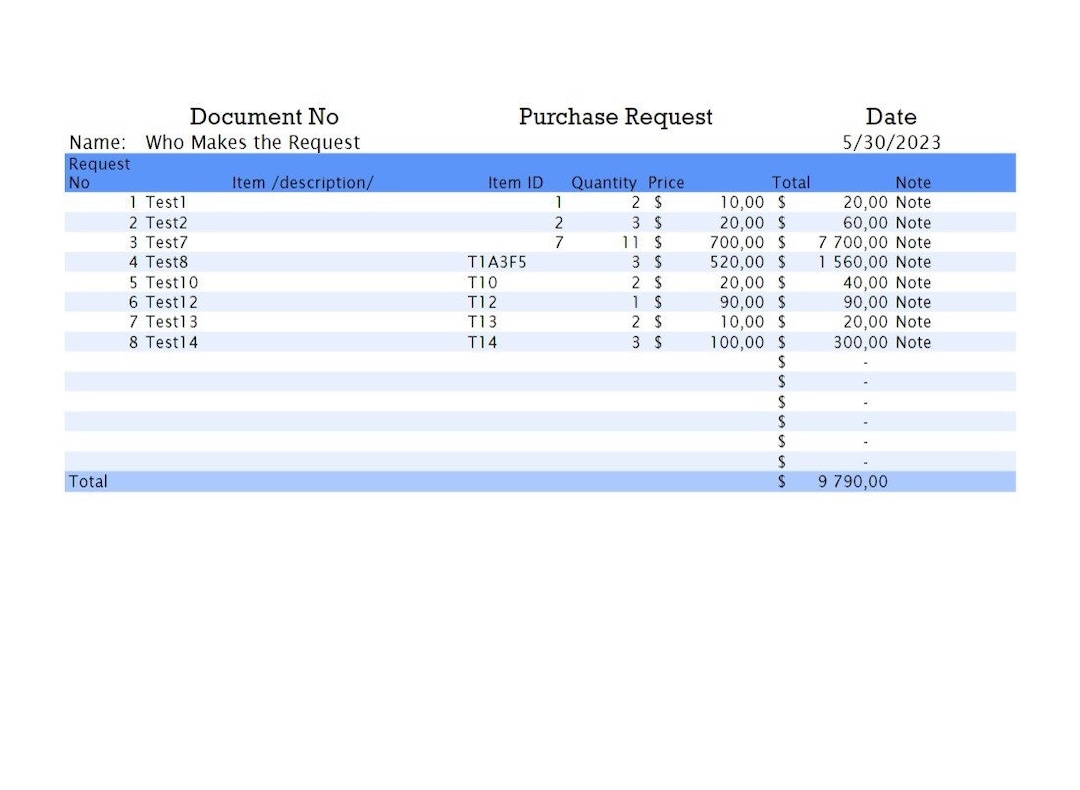The image size is (1080, 790).
Task: Select the Total column header
Action: coord(791,182)
